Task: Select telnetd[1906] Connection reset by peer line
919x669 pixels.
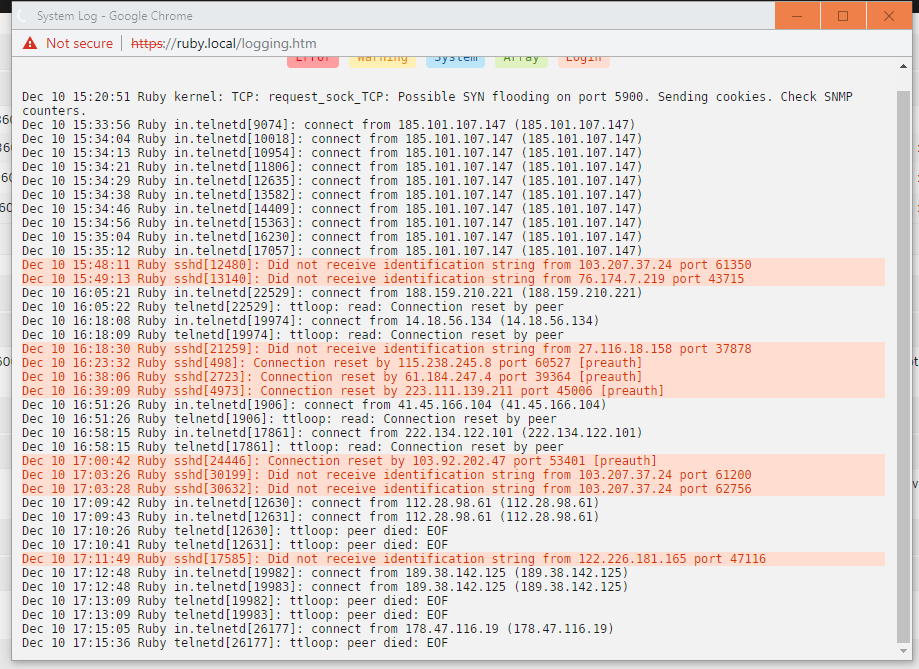Action: [x=290, y=419]
